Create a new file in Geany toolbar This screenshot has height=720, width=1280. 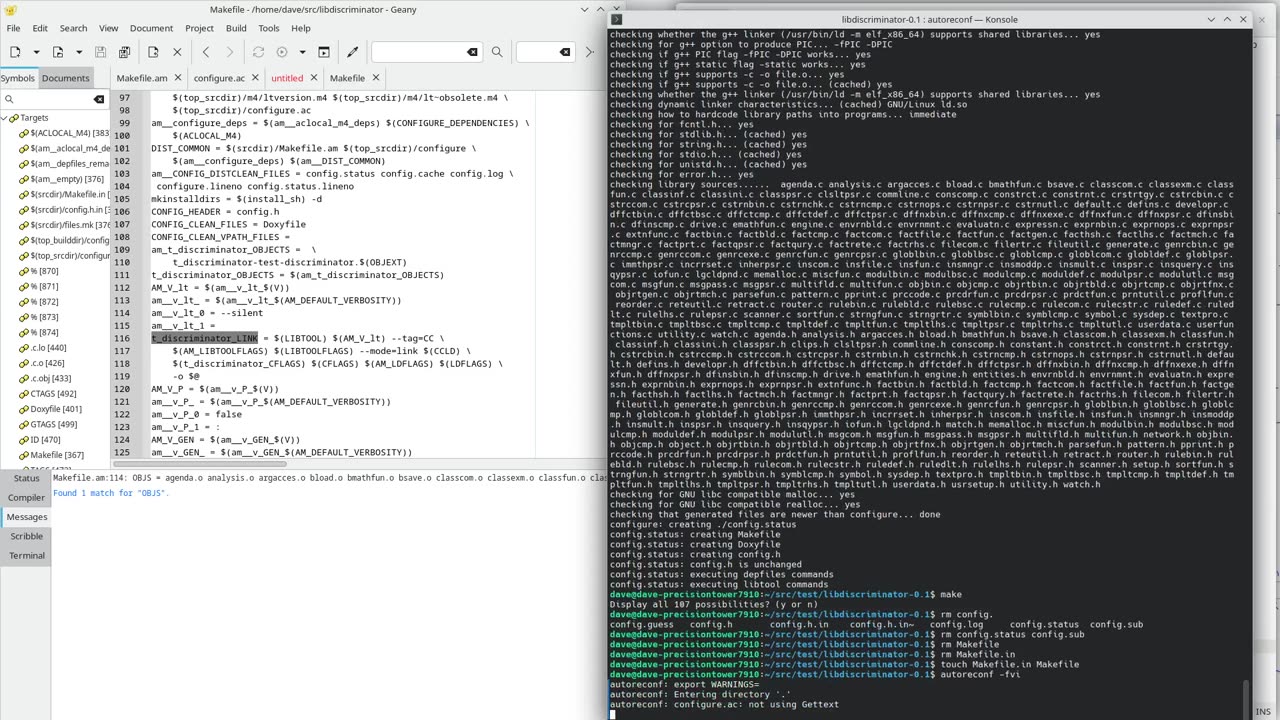tap(14, 52)
